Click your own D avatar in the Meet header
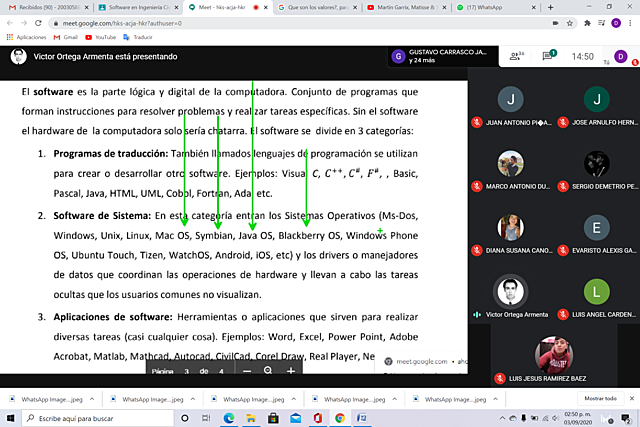 [621, 57]
